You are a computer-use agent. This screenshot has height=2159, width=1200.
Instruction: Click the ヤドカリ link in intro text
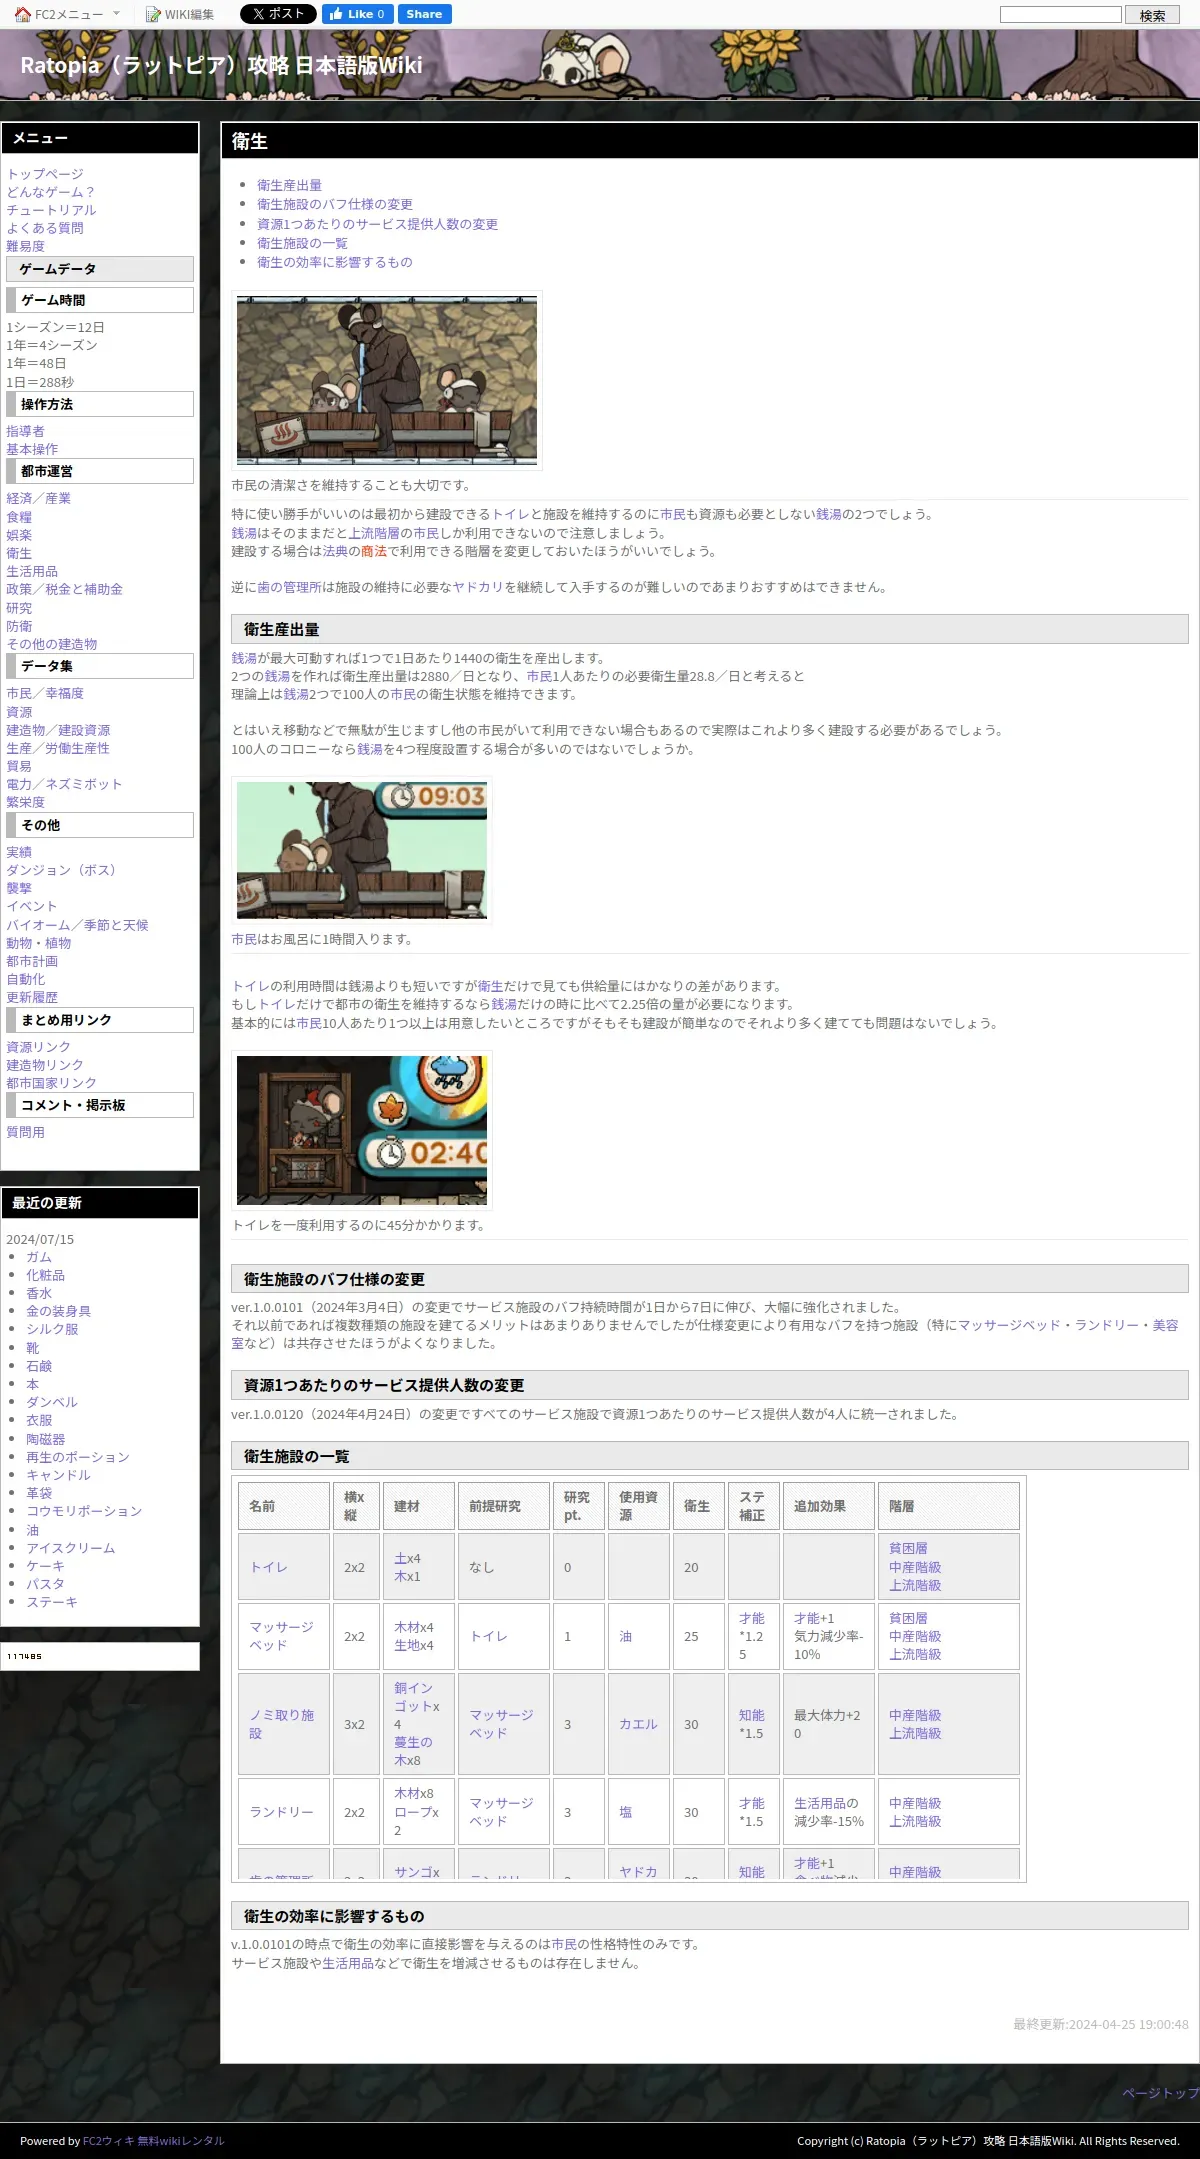tap(478, 587)
